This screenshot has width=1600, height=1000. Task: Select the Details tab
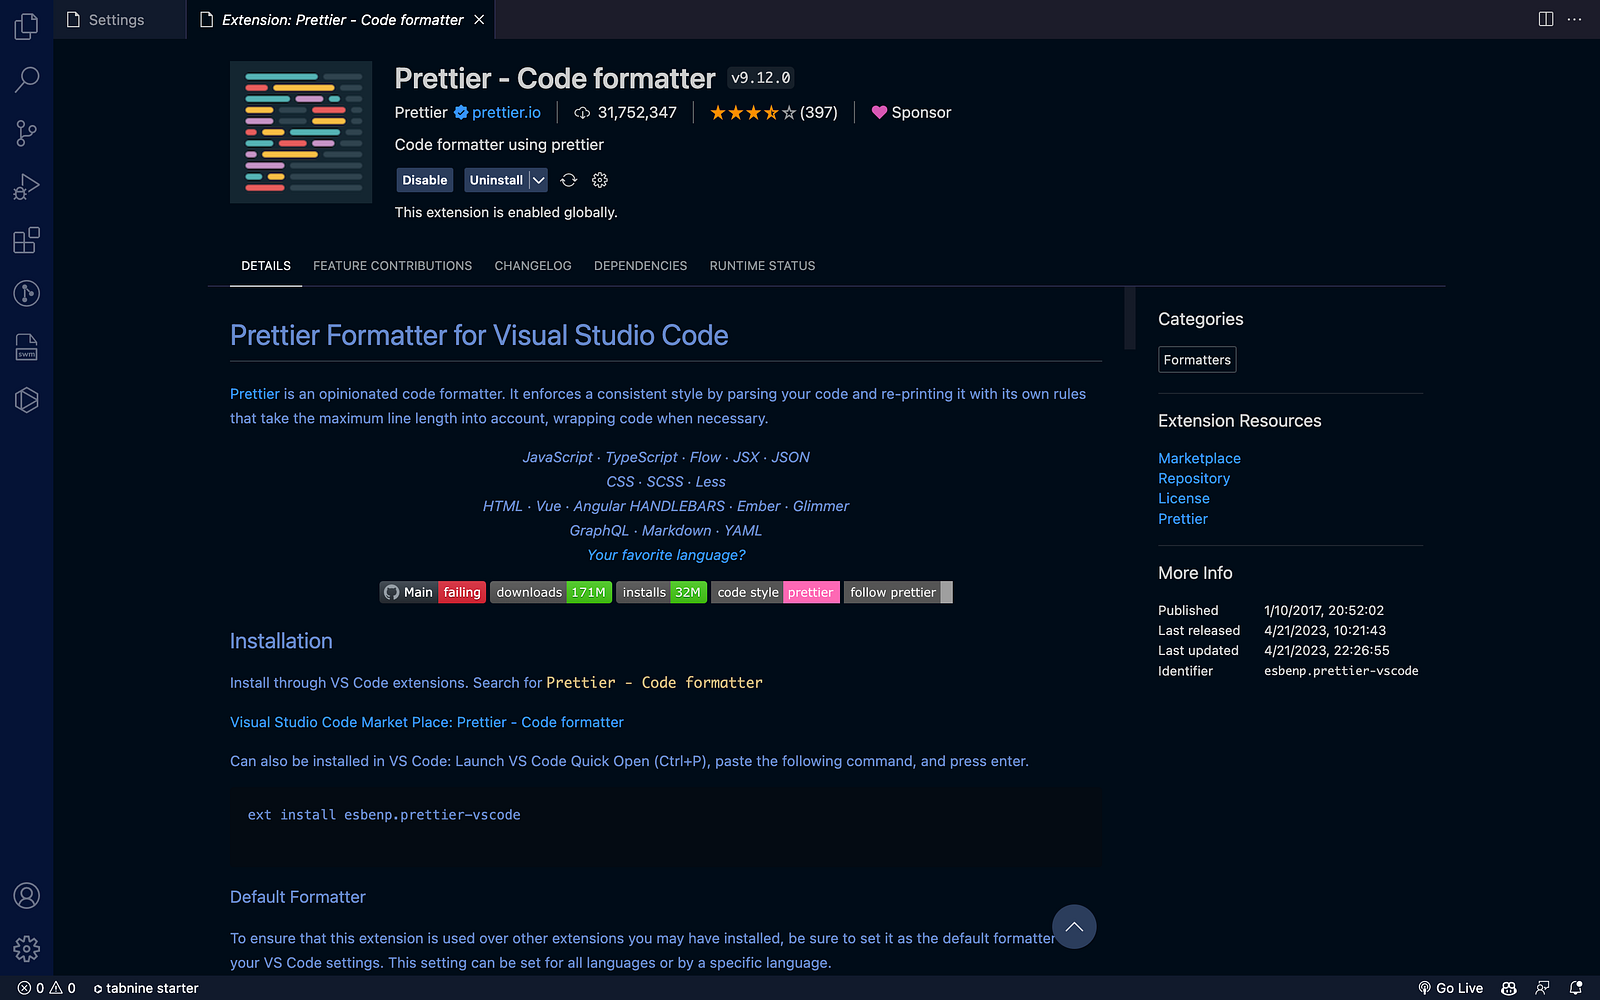(266, 266)
